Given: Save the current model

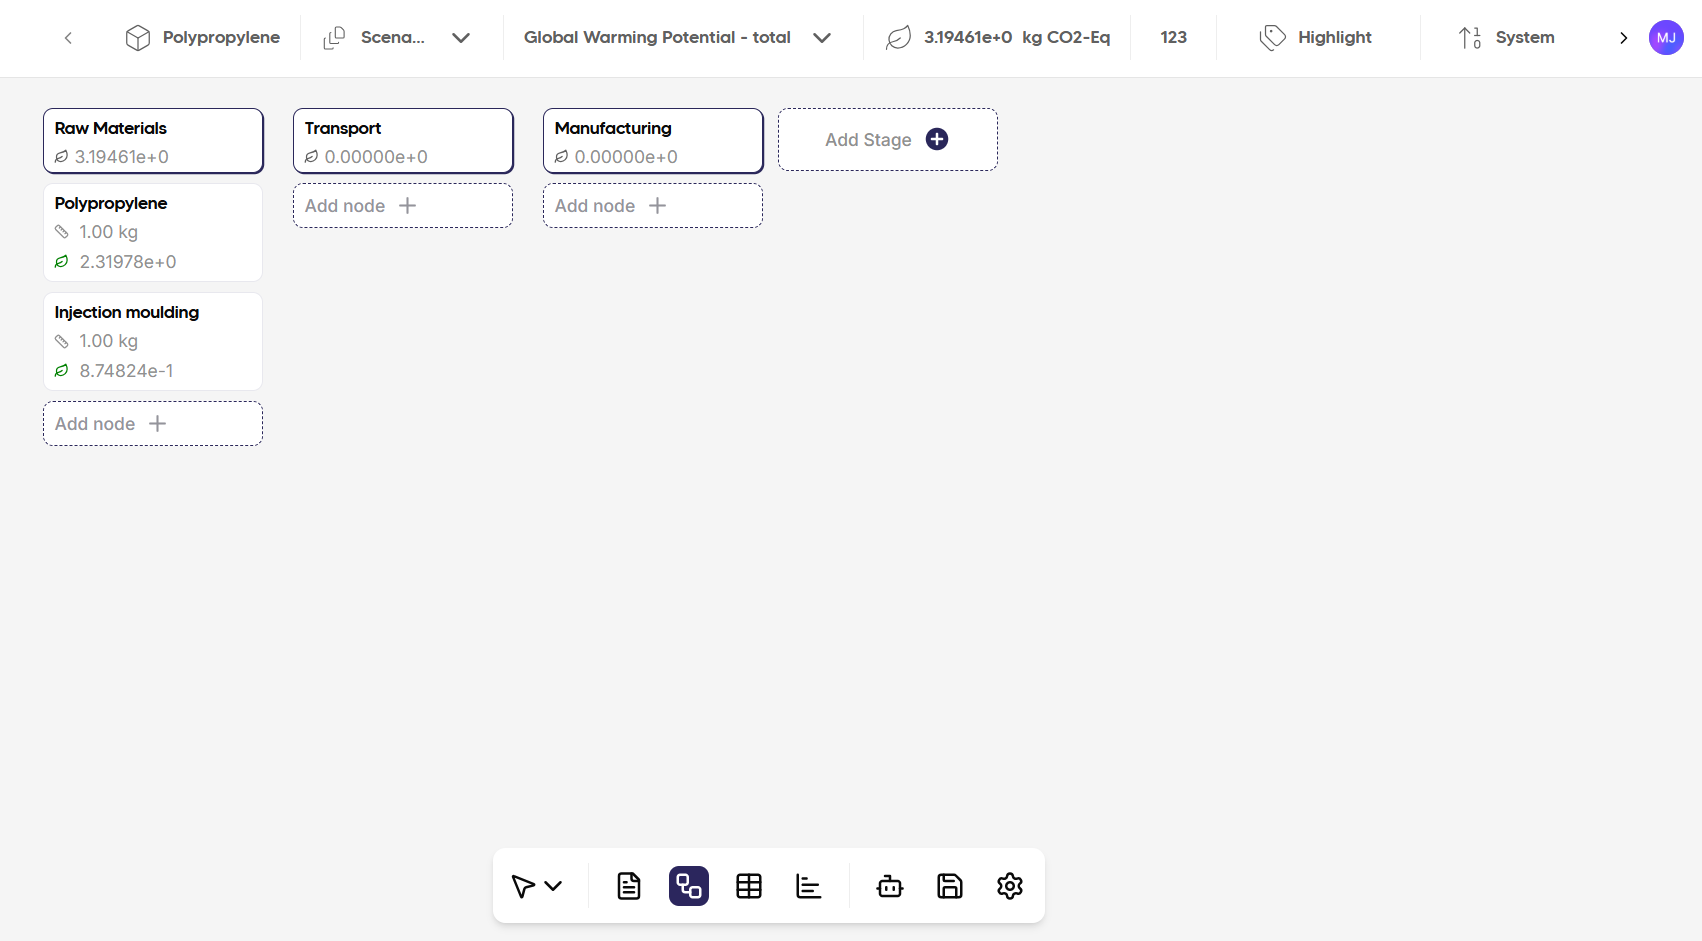Looking at the screenshot, I should [x=949, y=885].
